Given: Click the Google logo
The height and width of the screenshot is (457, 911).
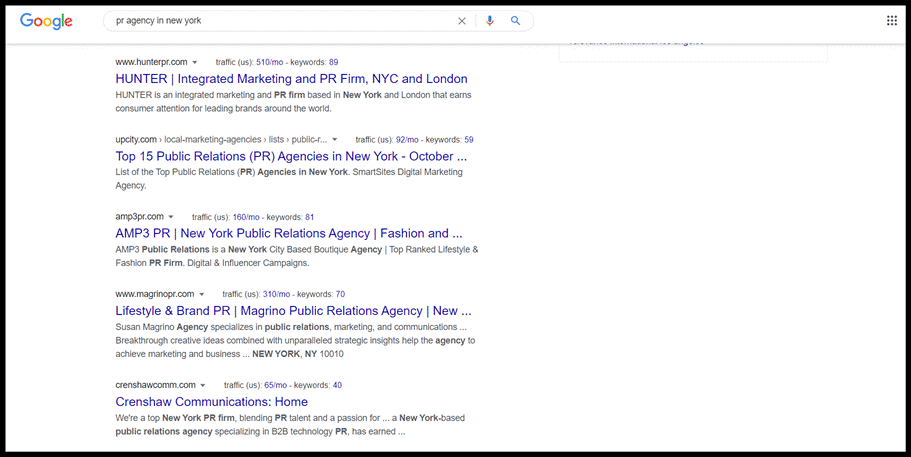Looking at the screenshot, I should (x=46, y=21).
